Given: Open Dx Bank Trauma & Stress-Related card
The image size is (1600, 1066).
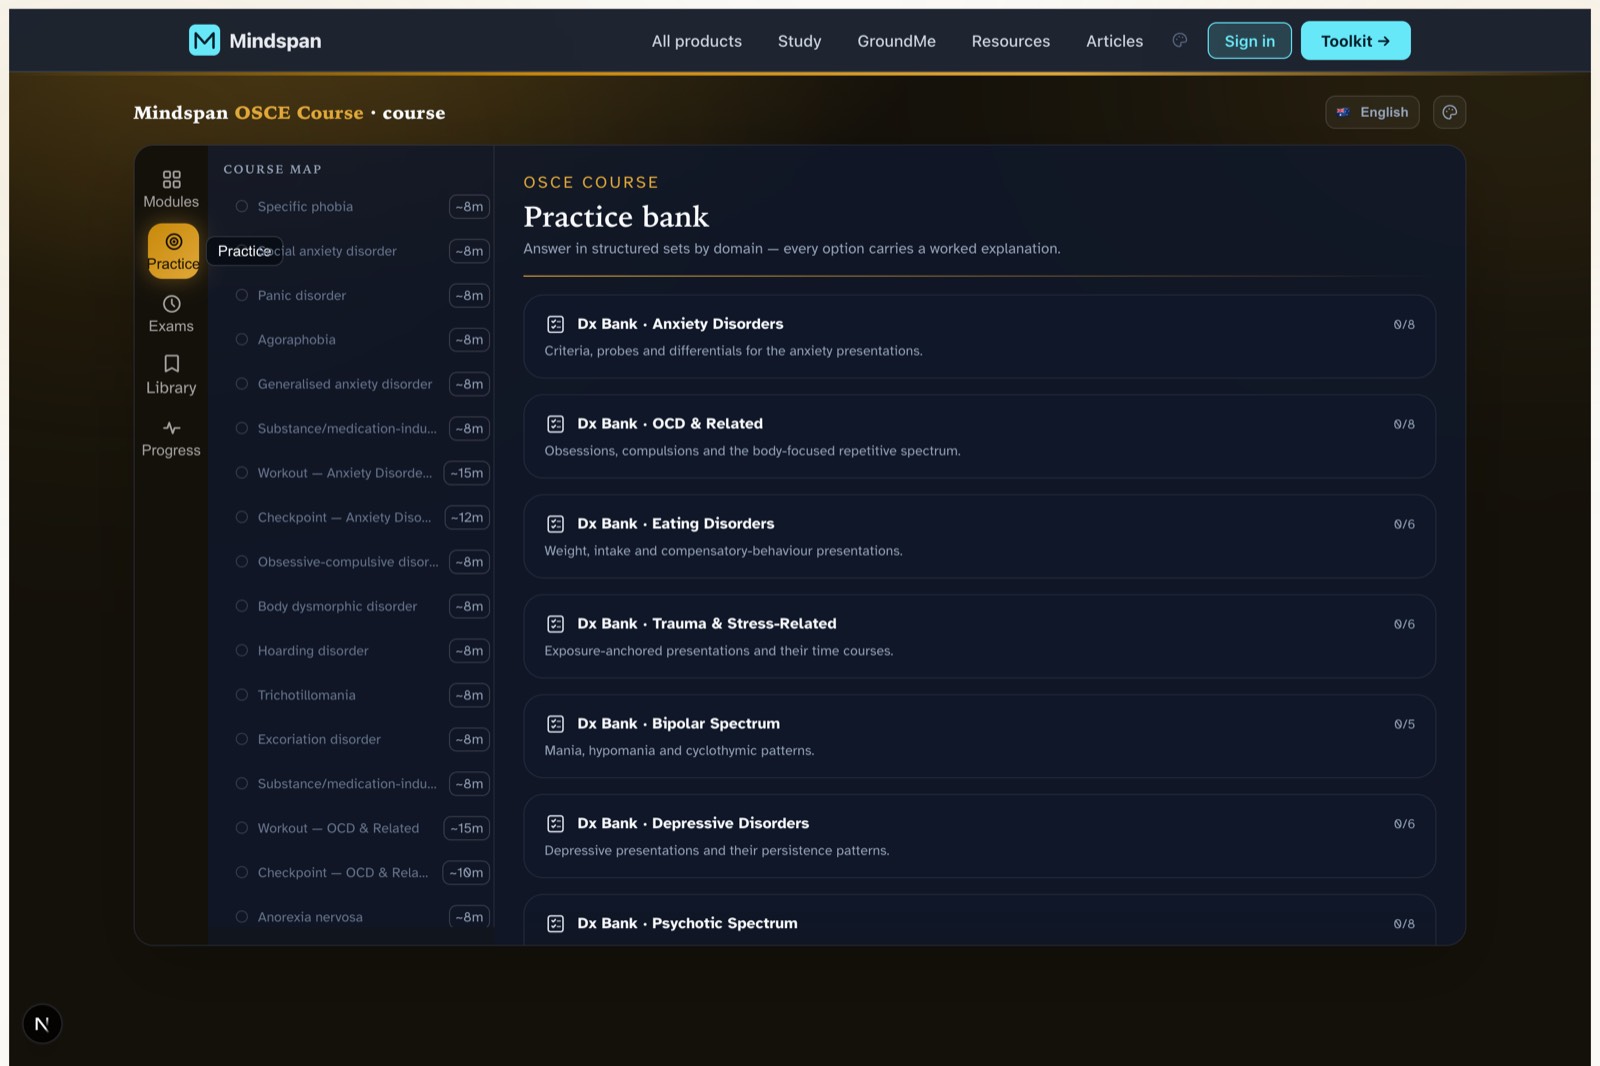Looking at the screenshot, I should (979, 636).
